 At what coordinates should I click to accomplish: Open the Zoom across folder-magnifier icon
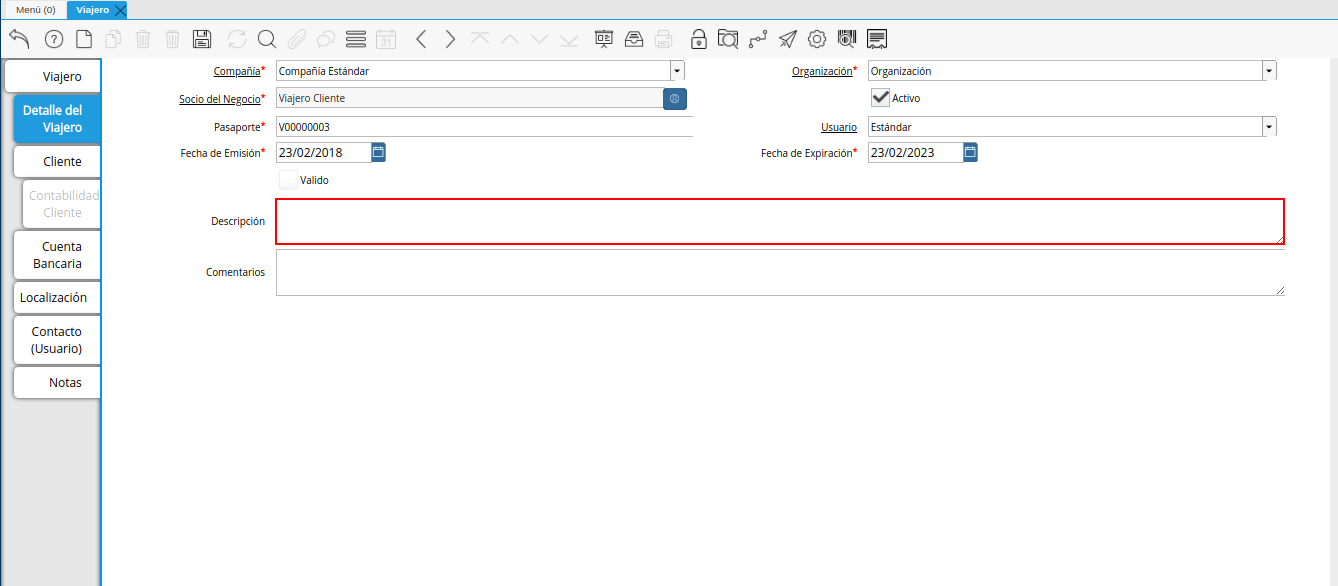(x=728, y=39)
